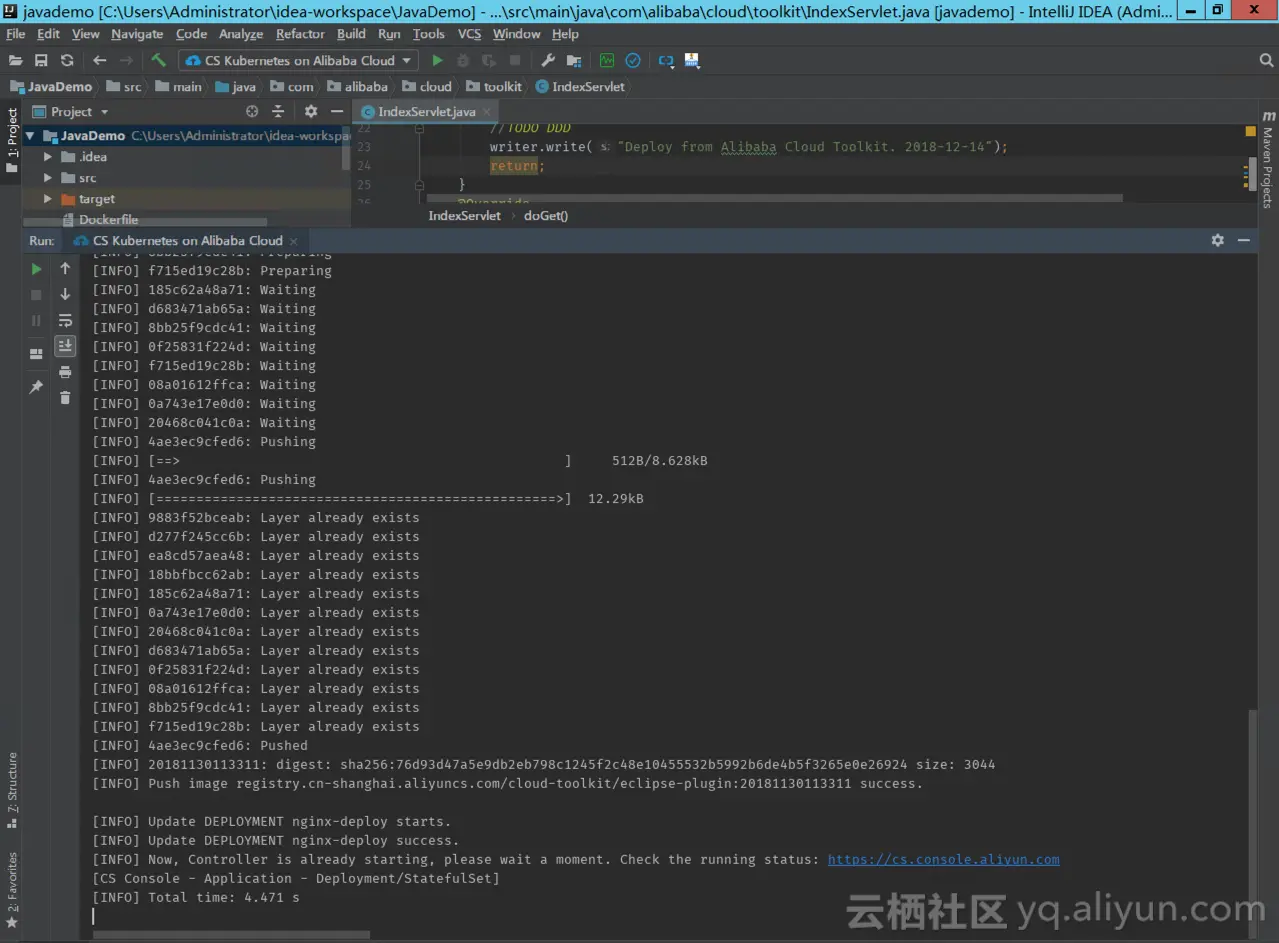Open Project Structure icon

(574, 61)
